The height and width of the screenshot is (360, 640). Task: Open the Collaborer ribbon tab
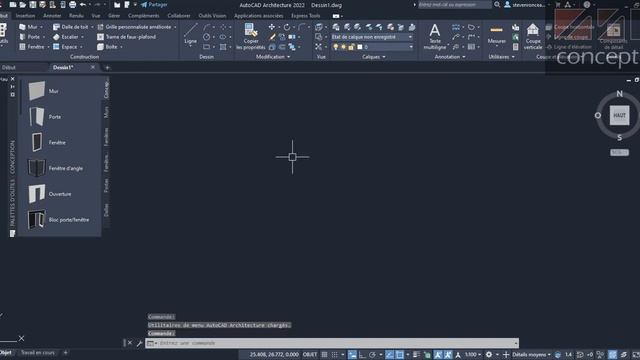179,16
